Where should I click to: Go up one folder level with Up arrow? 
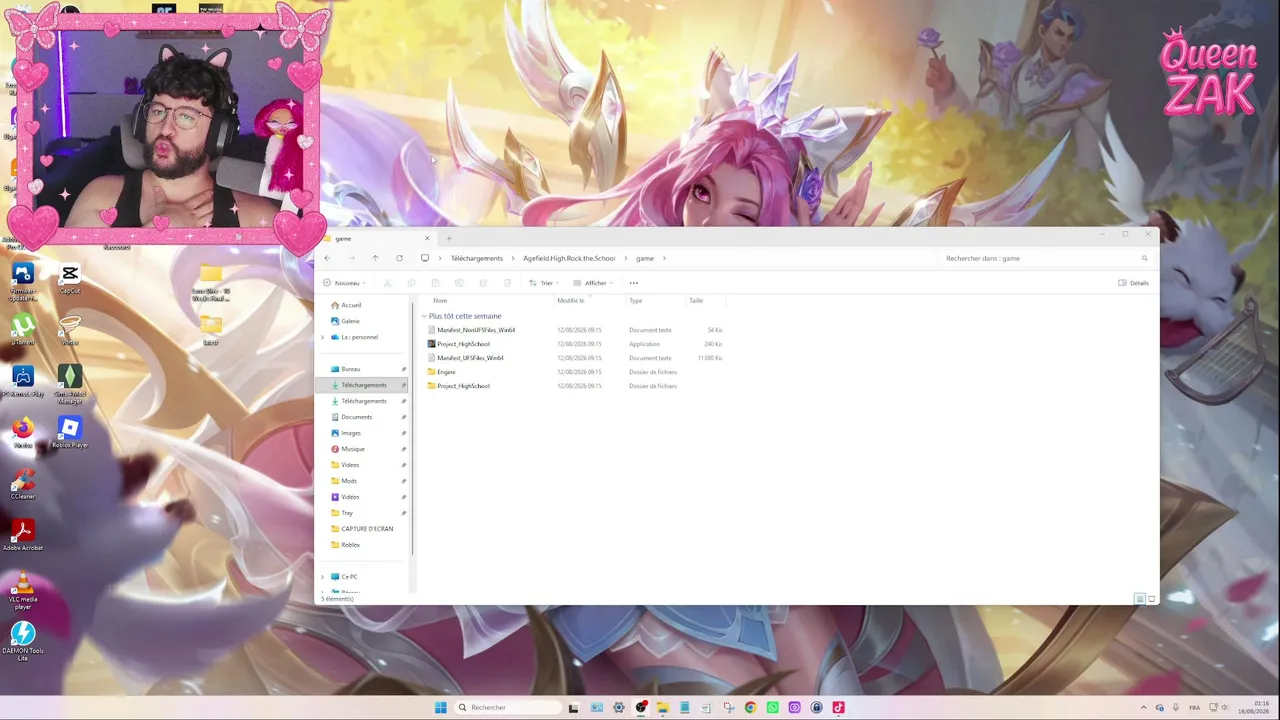pos(375,258)
